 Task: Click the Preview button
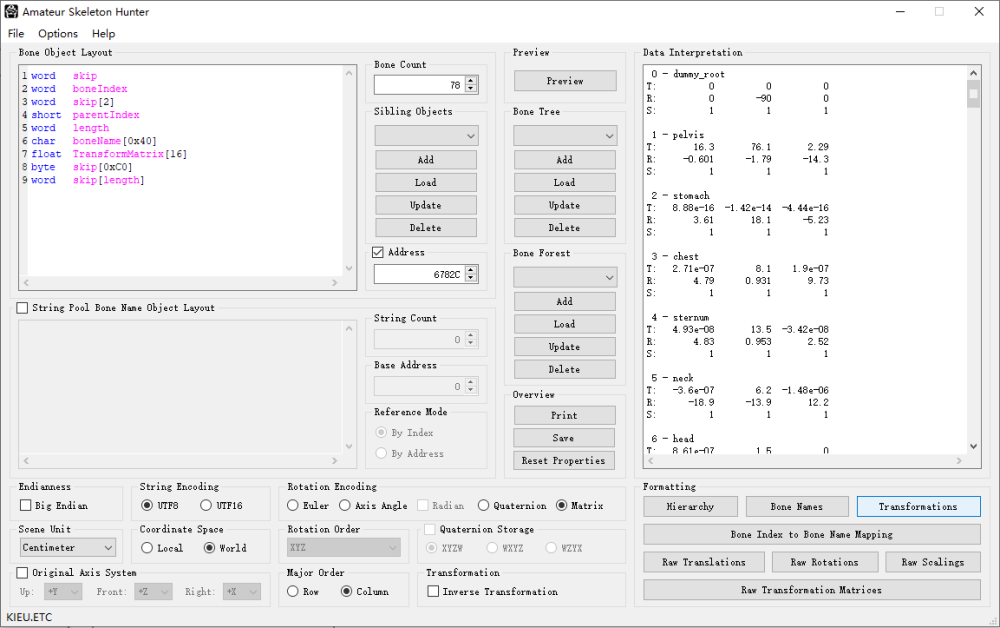tap(565, 81)
